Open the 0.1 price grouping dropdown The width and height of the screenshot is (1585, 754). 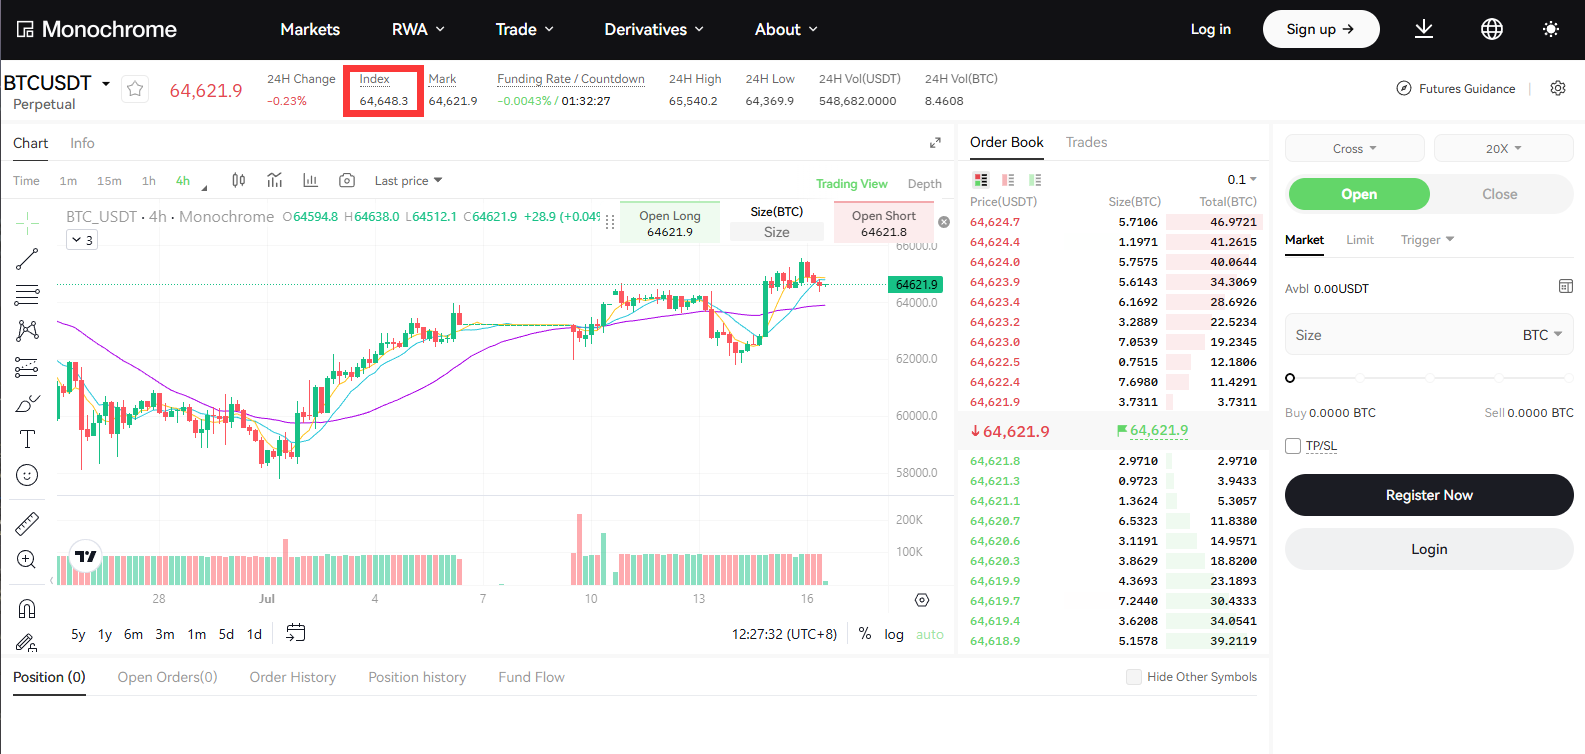[x=1242, y=180]
